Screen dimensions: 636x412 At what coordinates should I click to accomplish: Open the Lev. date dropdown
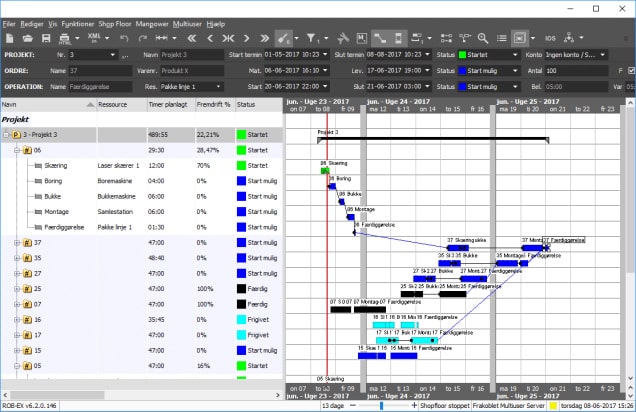[x=428, y=71]
